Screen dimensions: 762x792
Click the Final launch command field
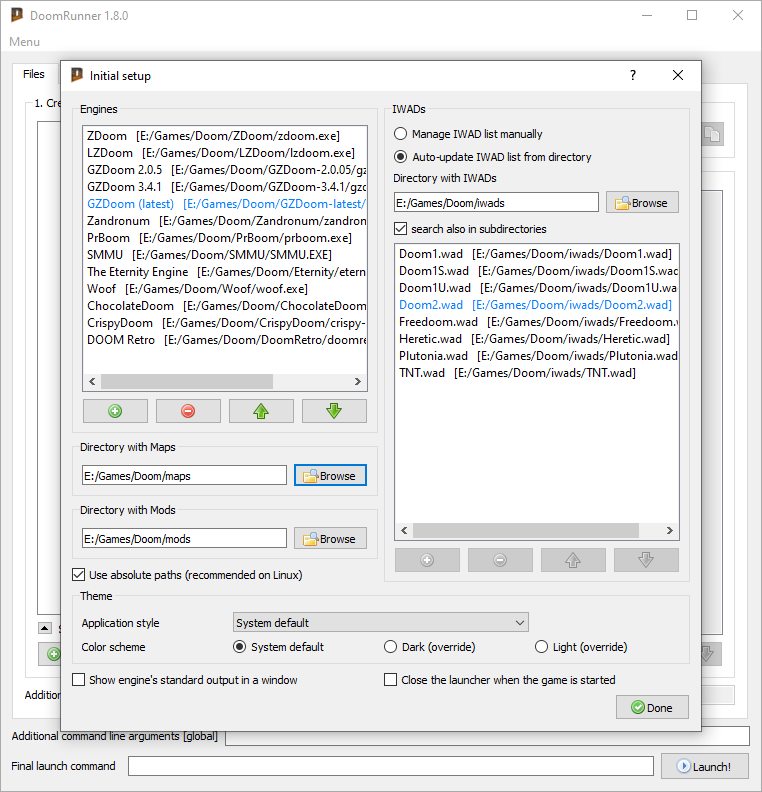click(391, 766)
